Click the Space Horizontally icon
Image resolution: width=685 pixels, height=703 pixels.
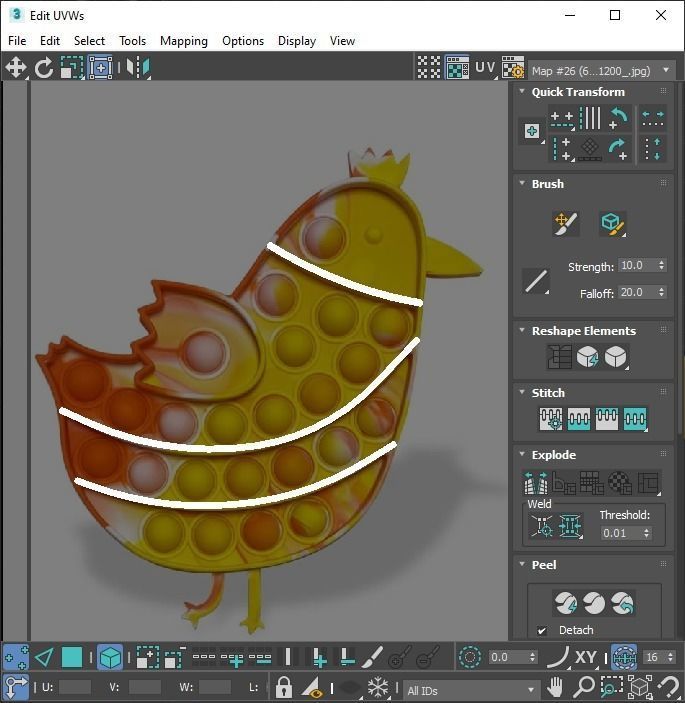point(653,118)
